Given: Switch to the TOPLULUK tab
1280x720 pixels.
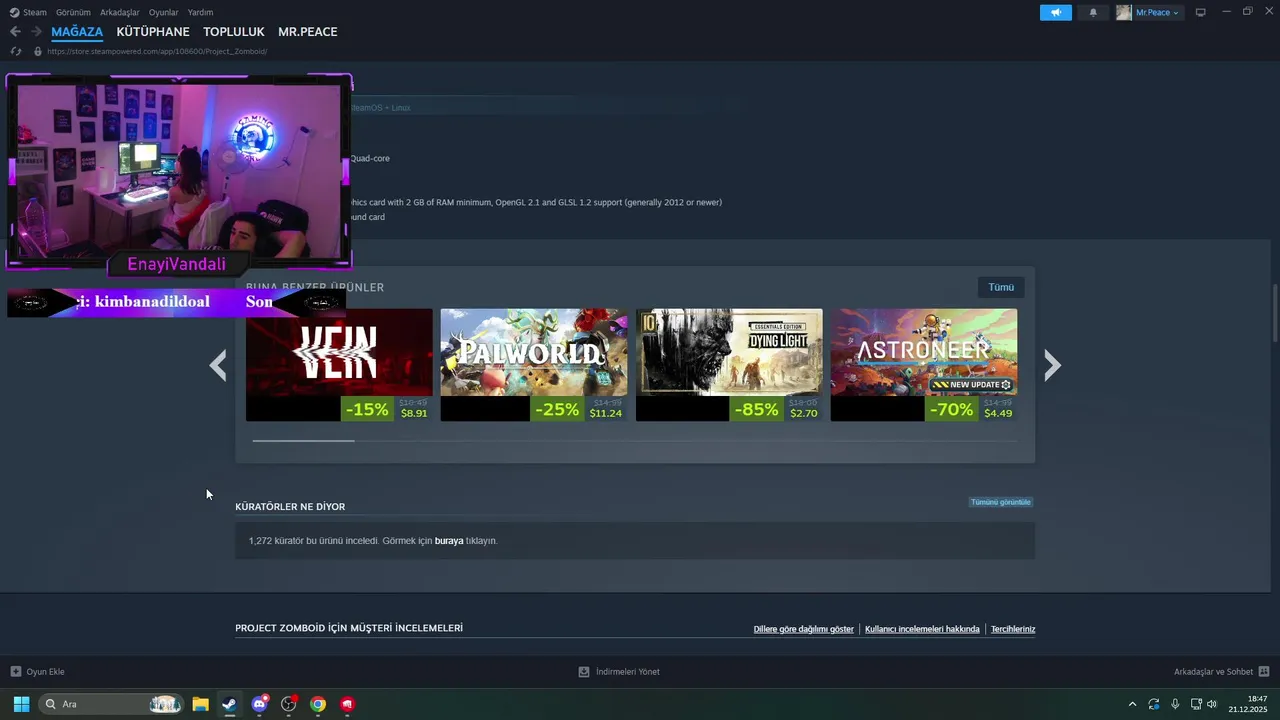Looking at the screenshot, I should point(234,32).
